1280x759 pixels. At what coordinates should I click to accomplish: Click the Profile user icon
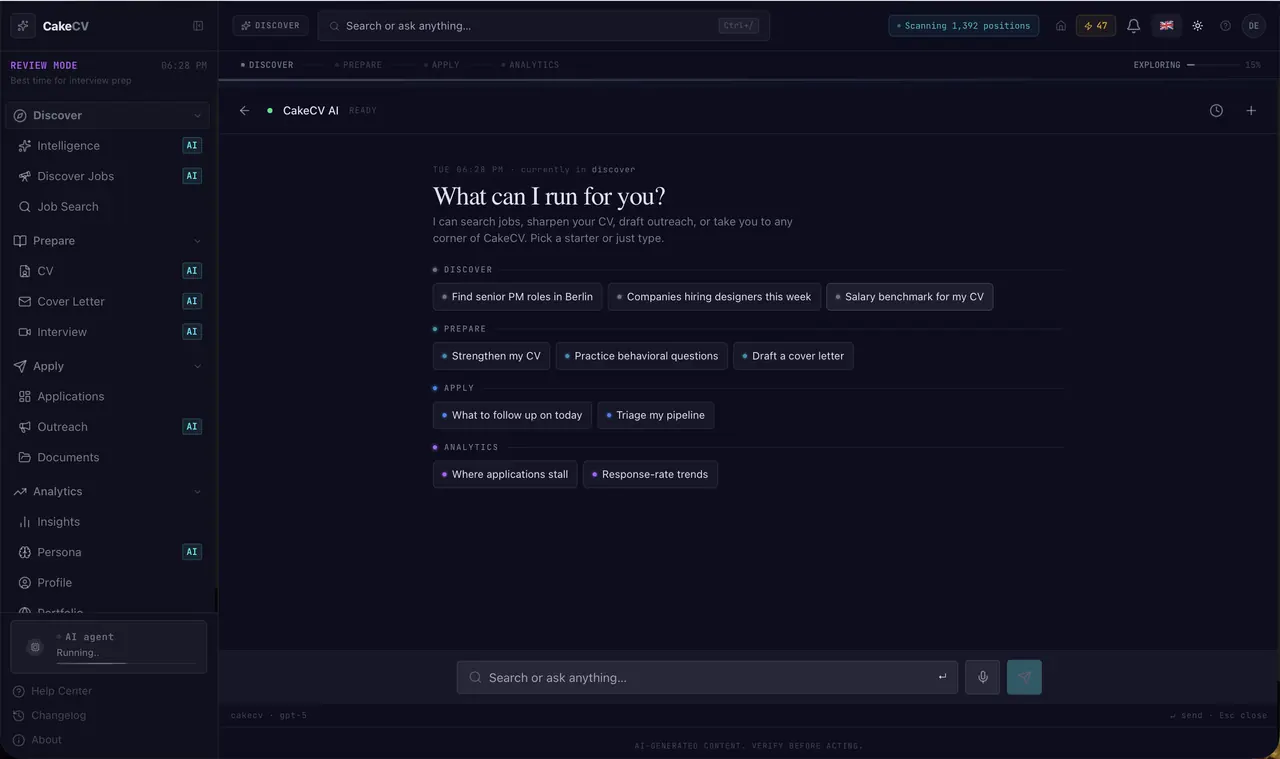pyautogui.click(x=25, y=583)
